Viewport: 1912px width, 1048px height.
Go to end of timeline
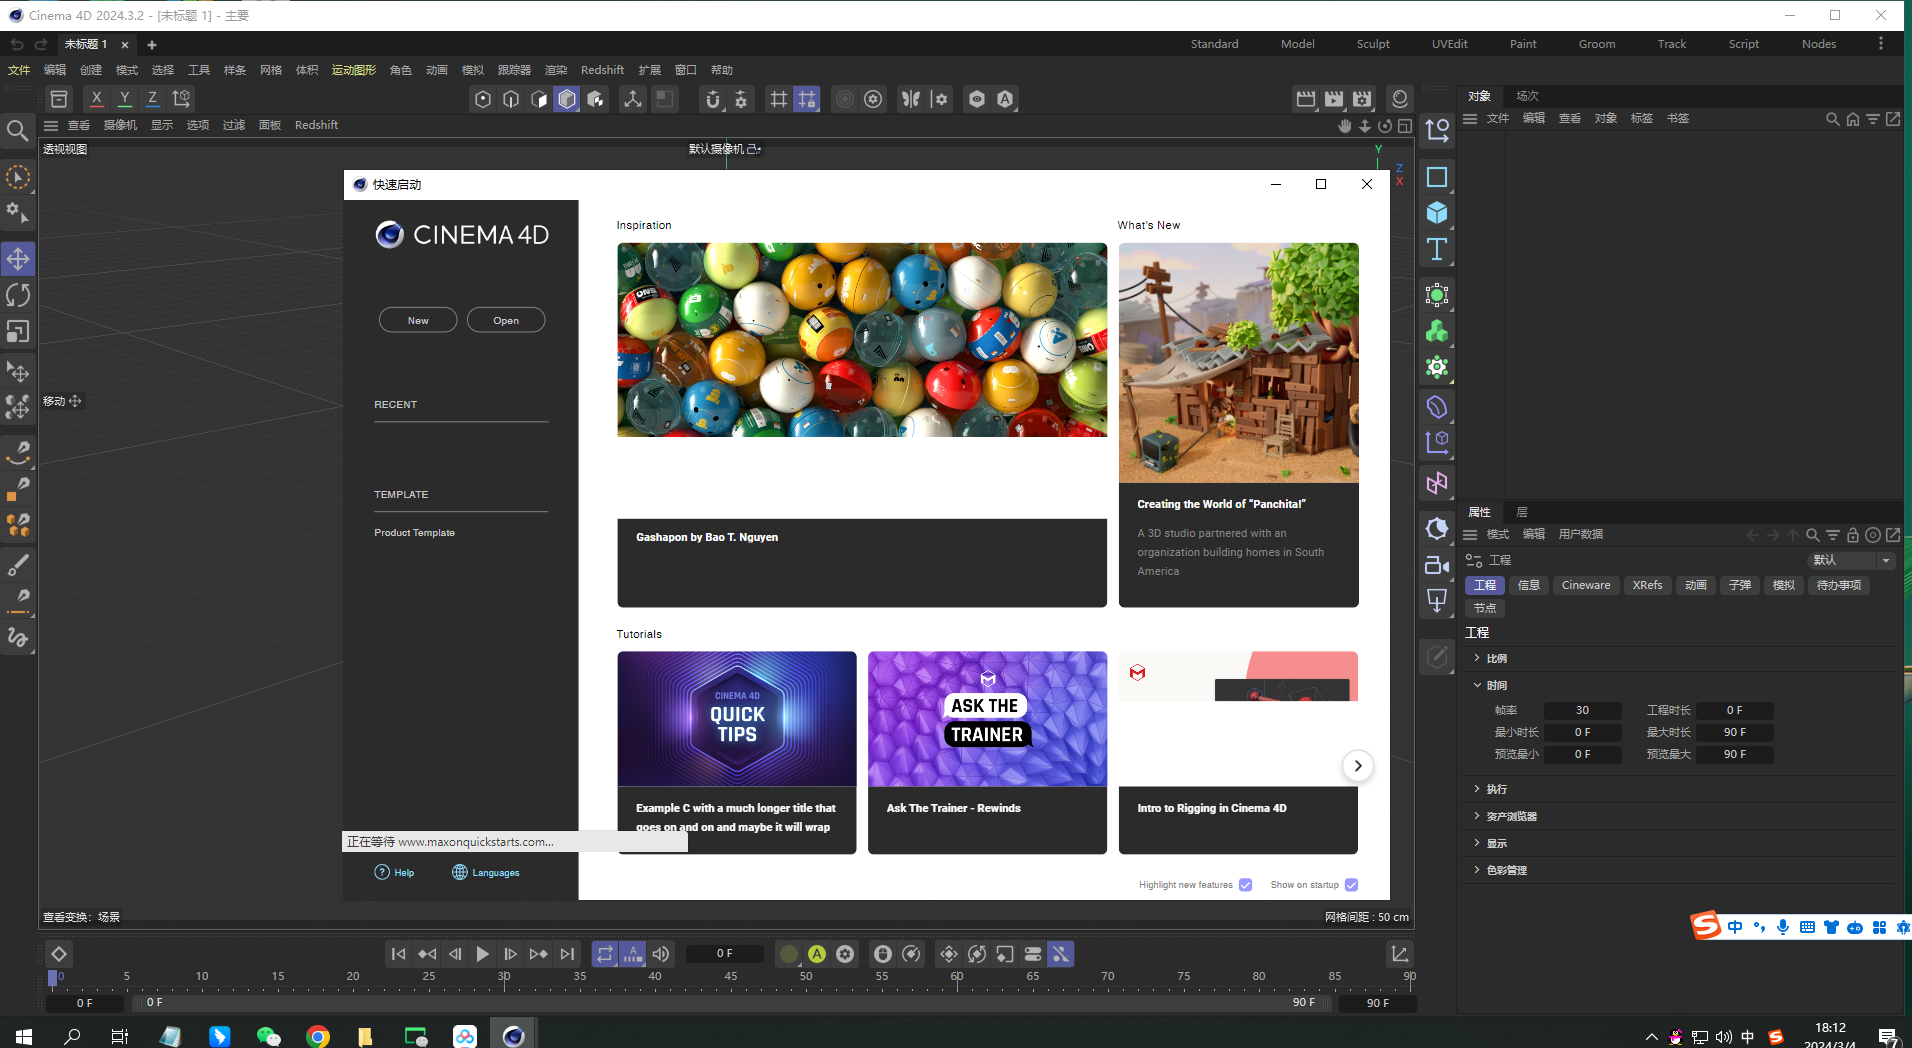point(567,954)
